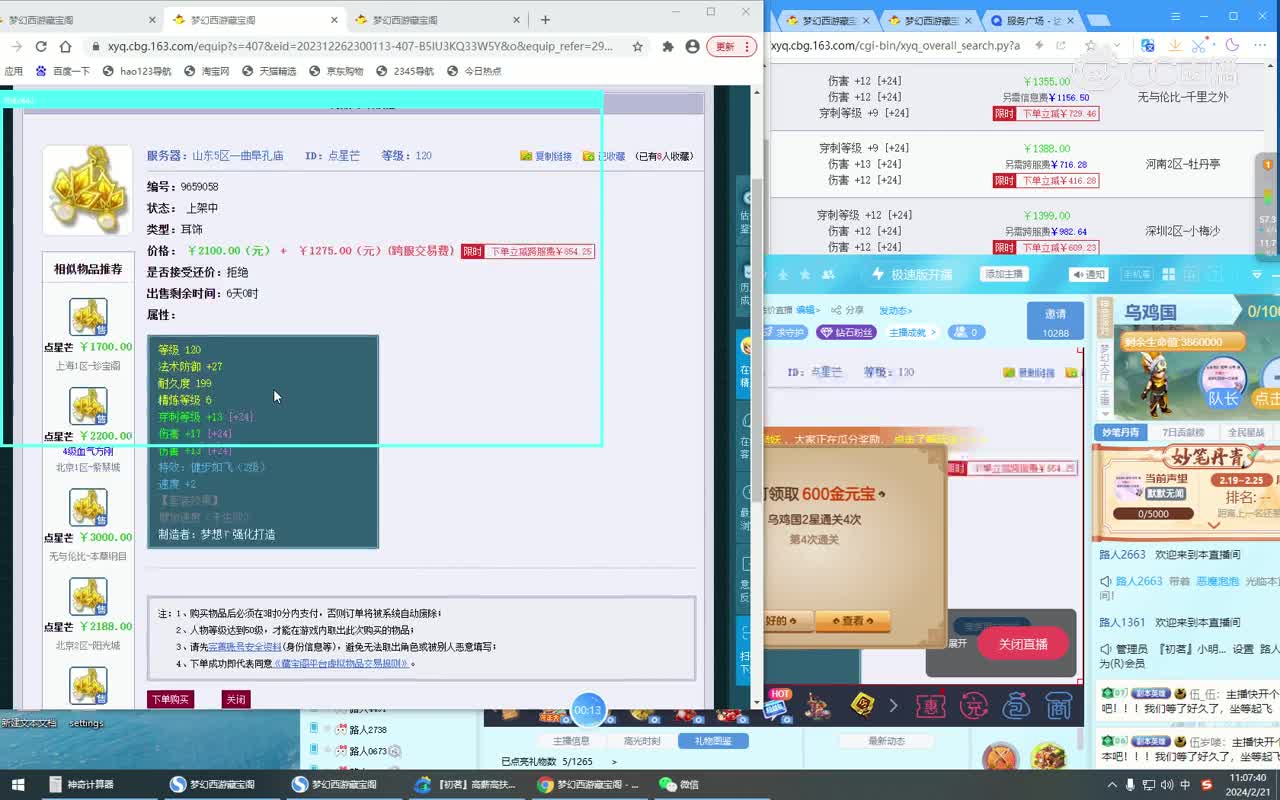Open the three-dot menu in right browser
Viewport: 1280px width, 800px height.
click(1259, 45)
